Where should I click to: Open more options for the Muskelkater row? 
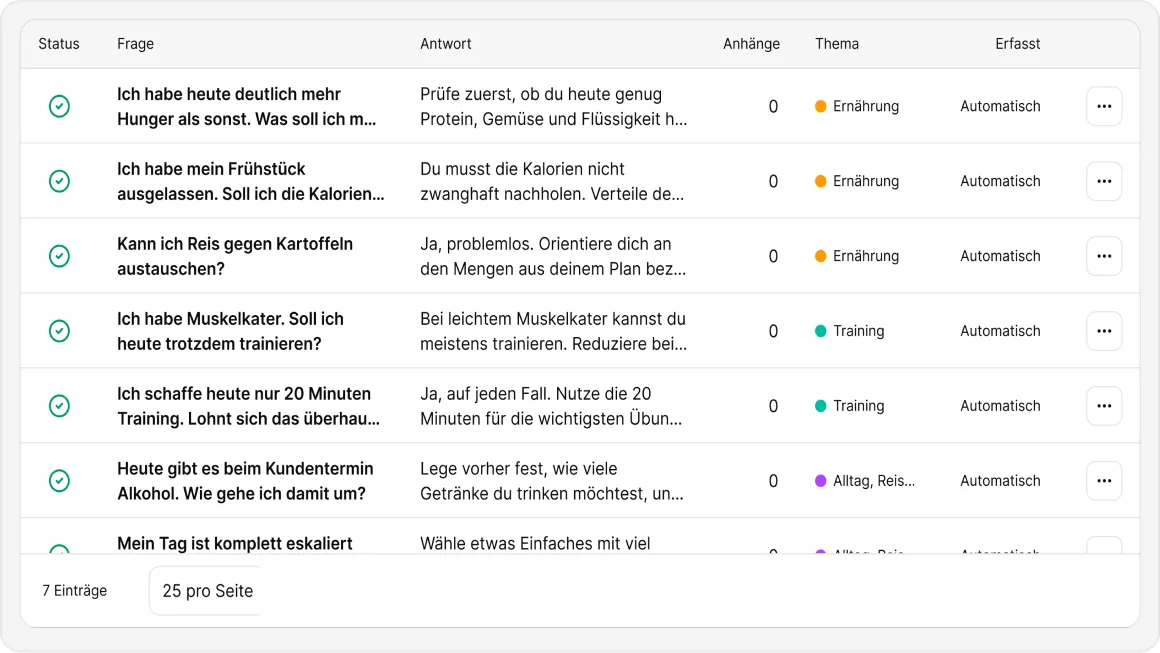[1104, 331]
